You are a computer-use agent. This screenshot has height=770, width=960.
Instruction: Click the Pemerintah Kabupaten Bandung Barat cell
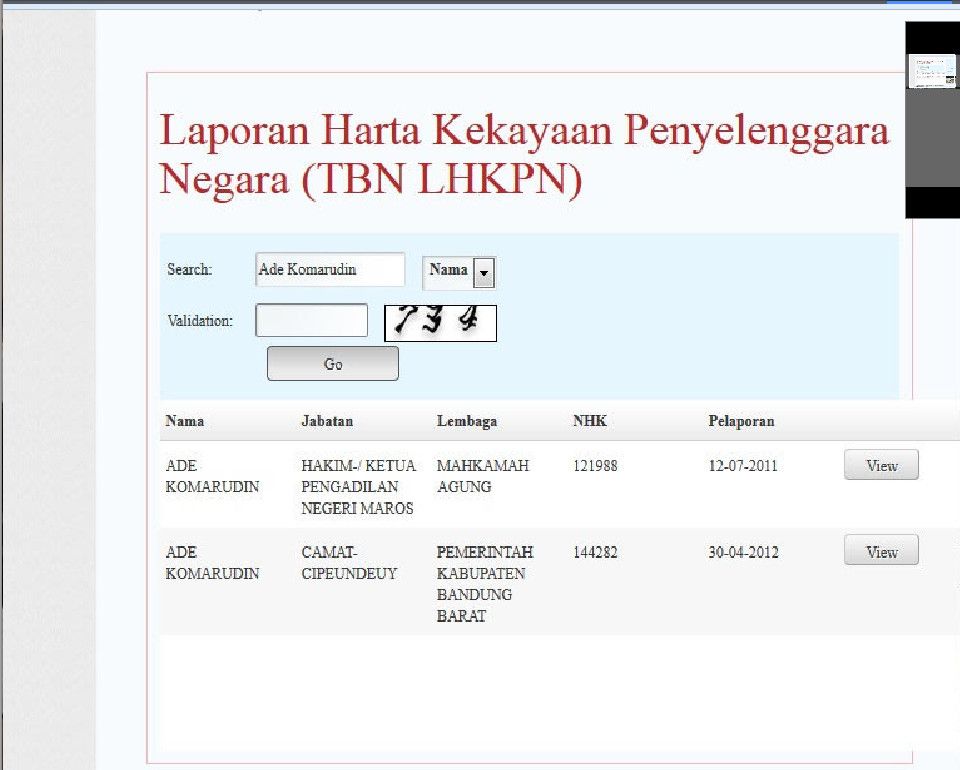[485, 584]
